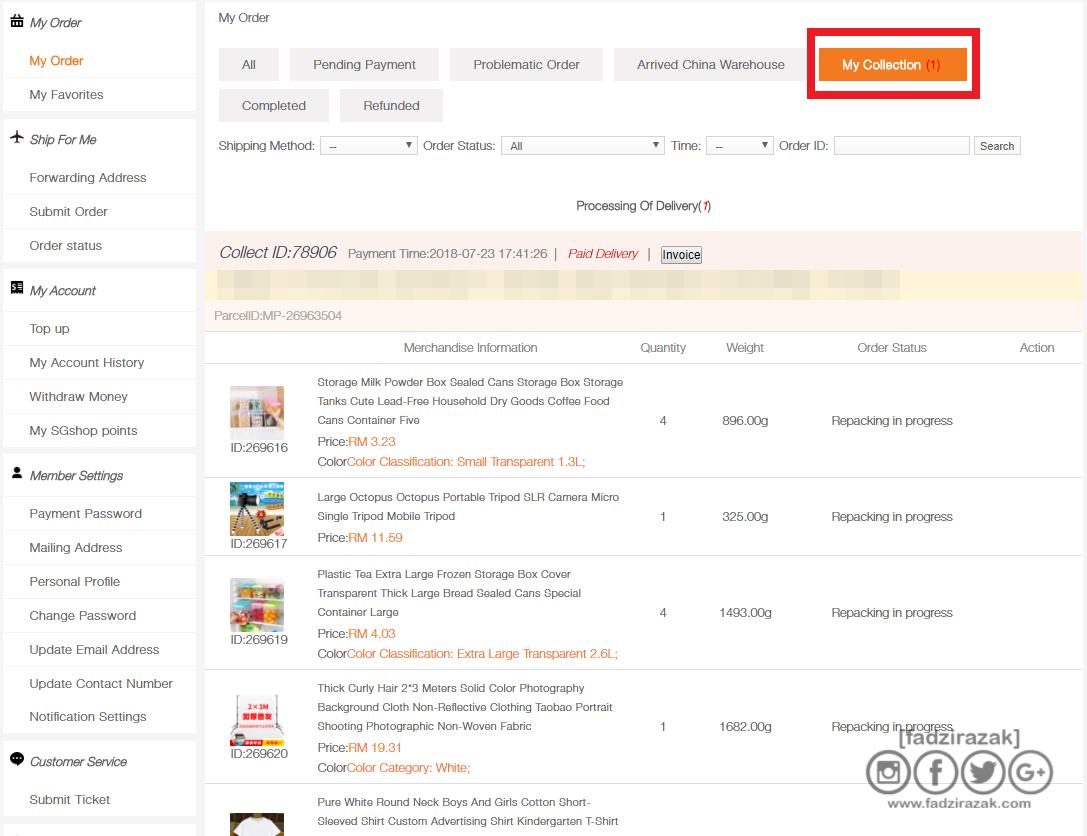Click the Customer Service chat bubble icon
The width and height of the screenshot is (1087, 836).
(x=17, y=759)
